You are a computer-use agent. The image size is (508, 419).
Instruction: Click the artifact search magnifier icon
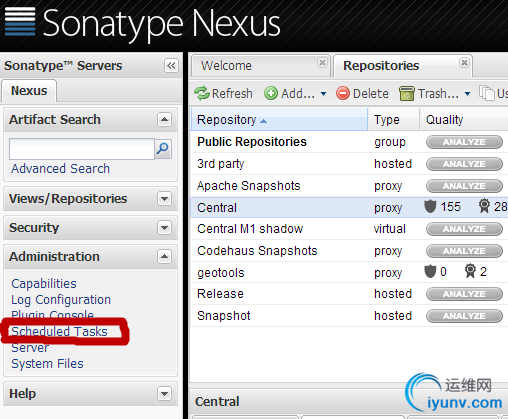[163, 148]
